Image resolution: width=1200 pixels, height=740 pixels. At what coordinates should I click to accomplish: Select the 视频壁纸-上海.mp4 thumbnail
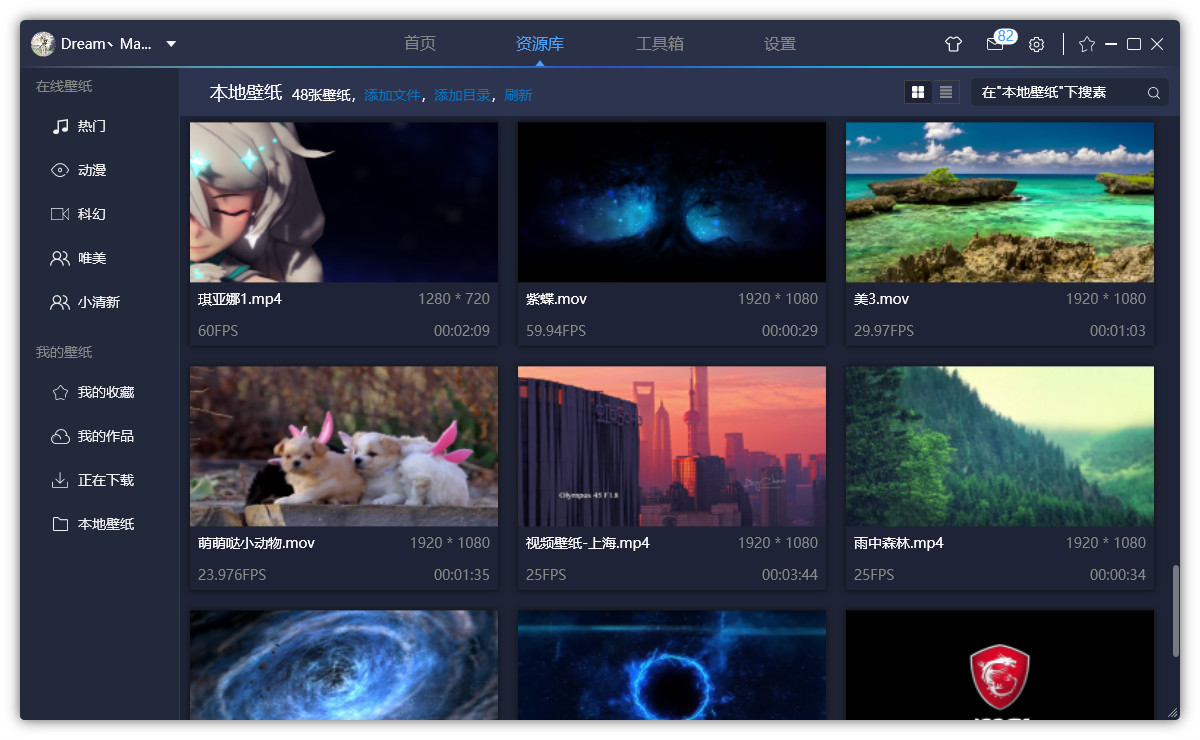pos(672,446)
